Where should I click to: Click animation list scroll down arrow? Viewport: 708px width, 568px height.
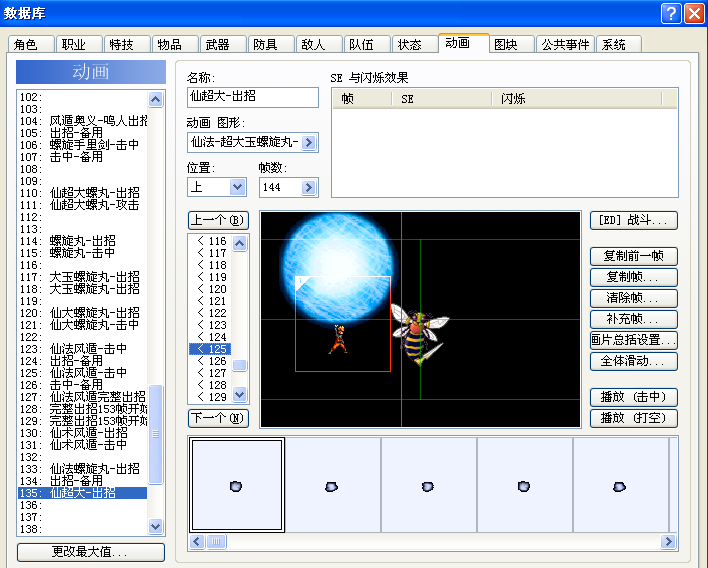(156, 526)
